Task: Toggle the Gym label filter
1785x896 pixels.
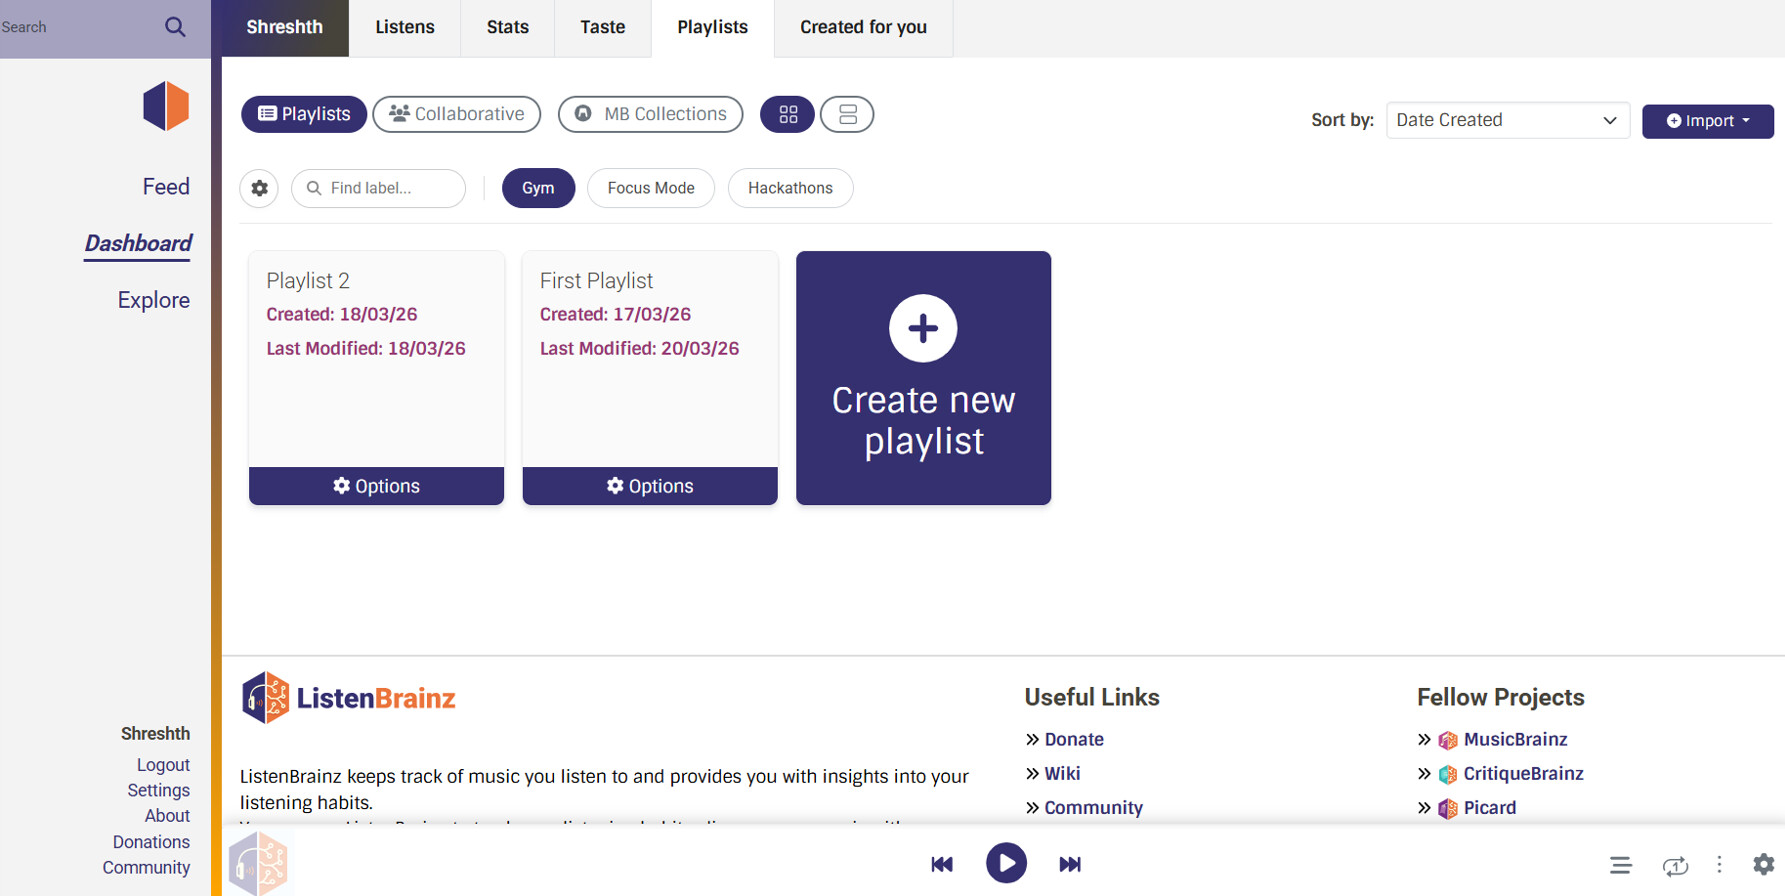Action: coord(538,188)
